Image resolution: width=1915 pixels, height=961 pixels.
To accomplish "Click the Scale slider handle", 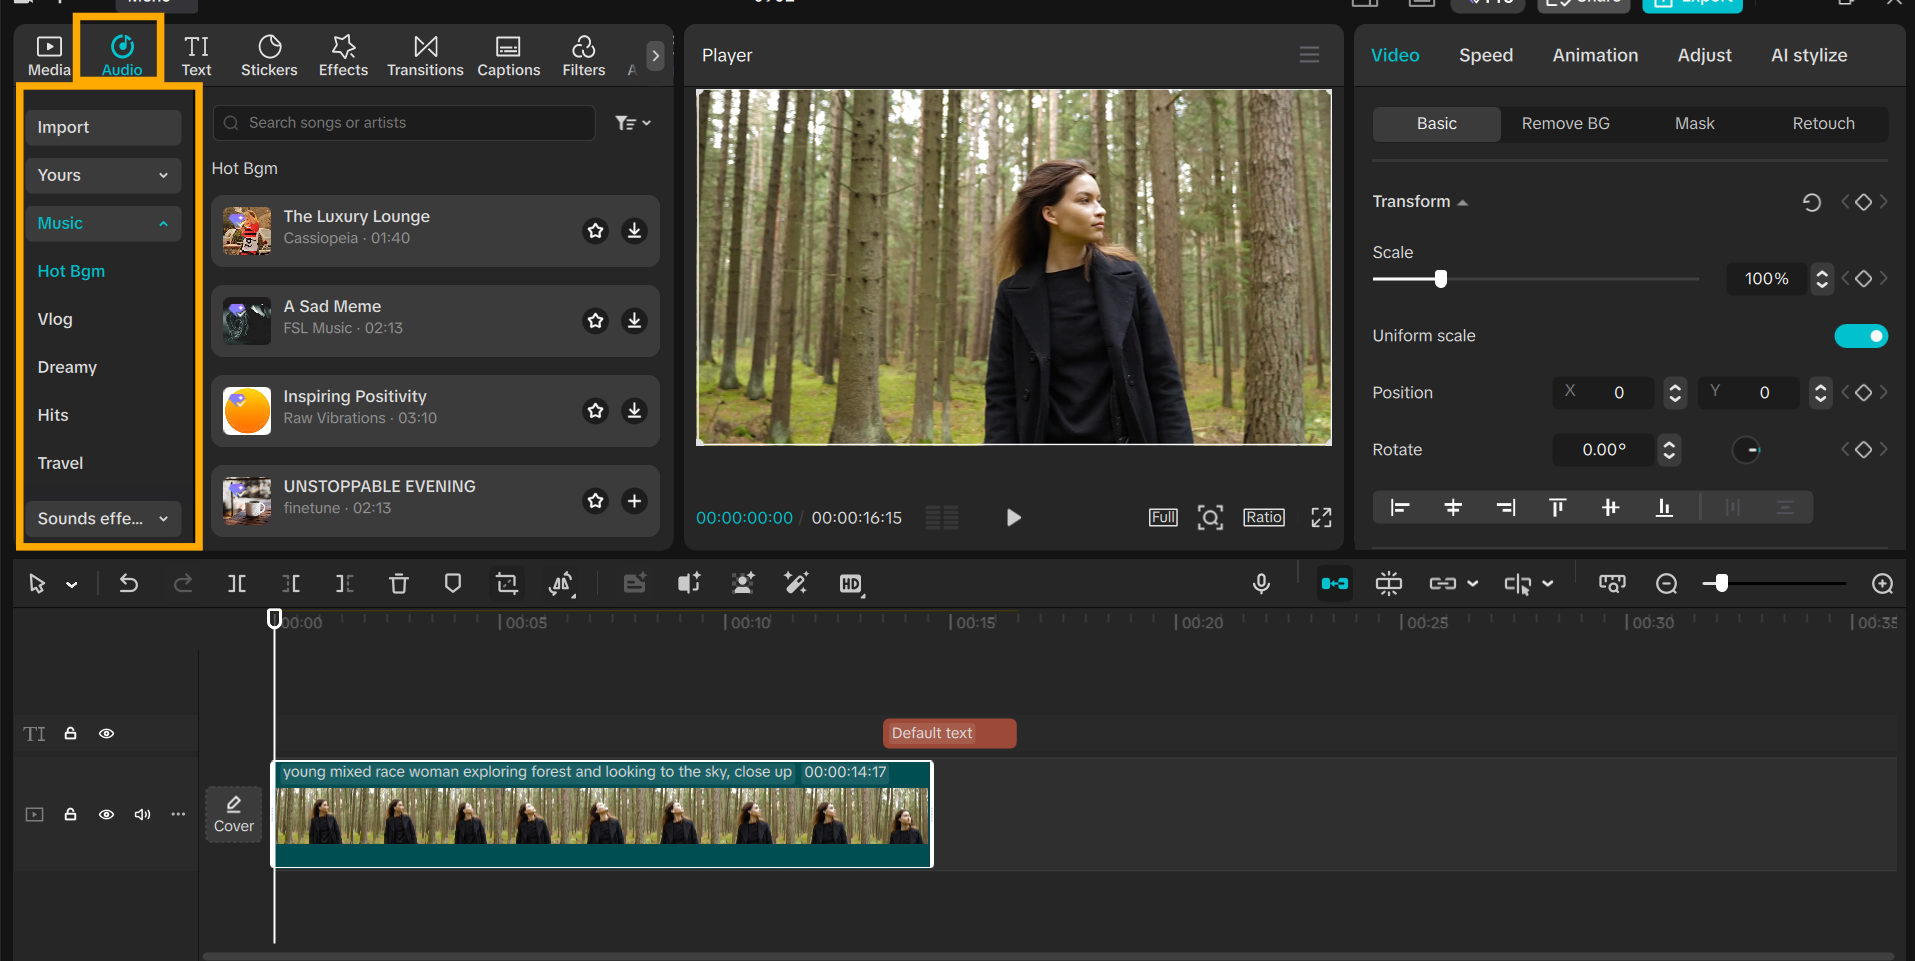I will [x=1441, y=279].
